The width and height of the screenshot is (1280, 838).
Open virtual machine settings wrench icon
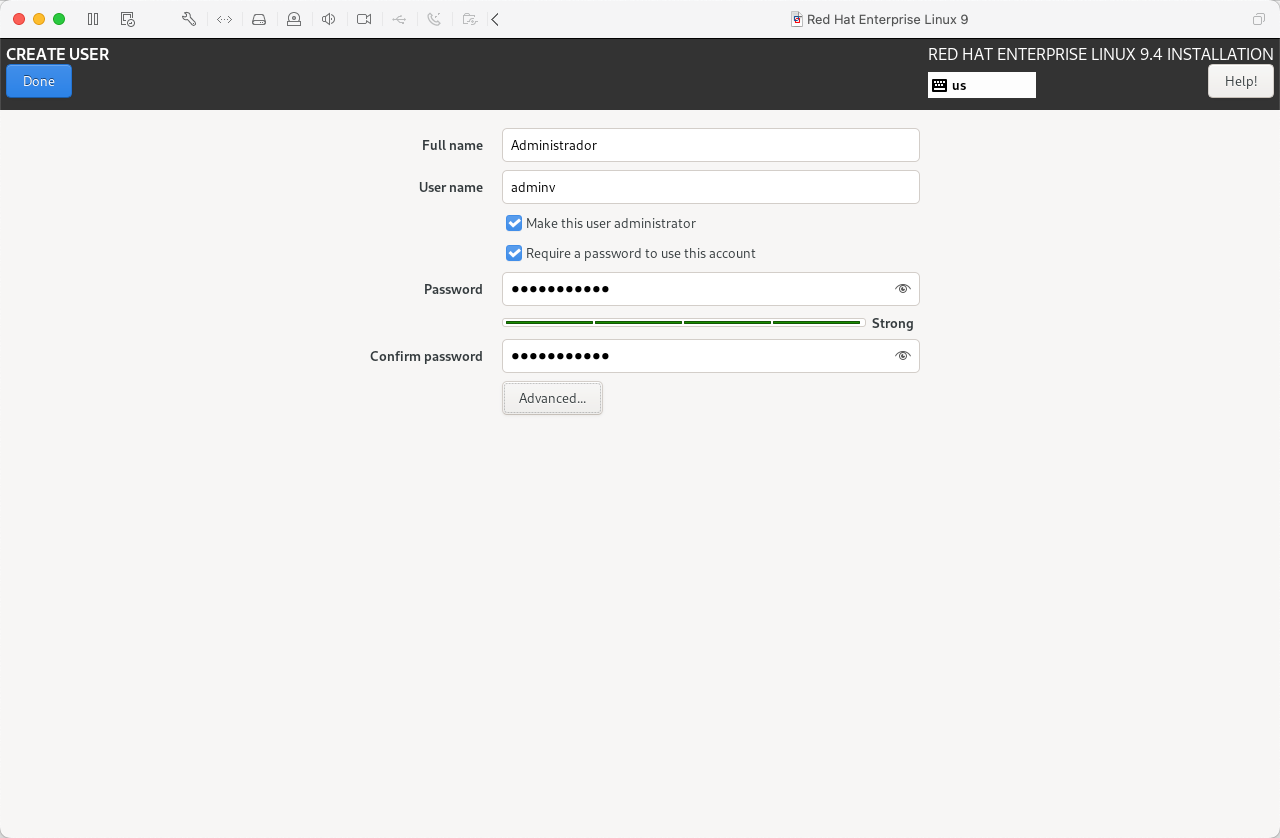coord(188,19)
